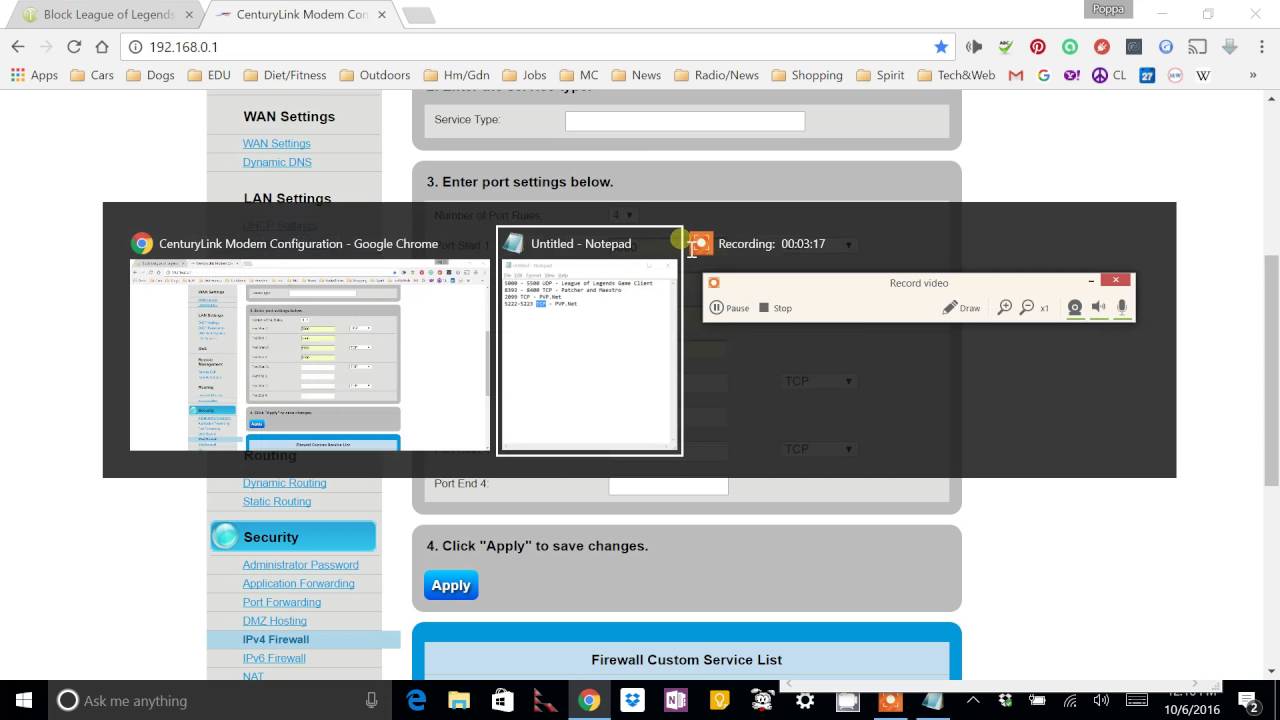Toggle system sound capture in recorder
This screenshot has width=1280, height=720.
(x=1099, y=308)
